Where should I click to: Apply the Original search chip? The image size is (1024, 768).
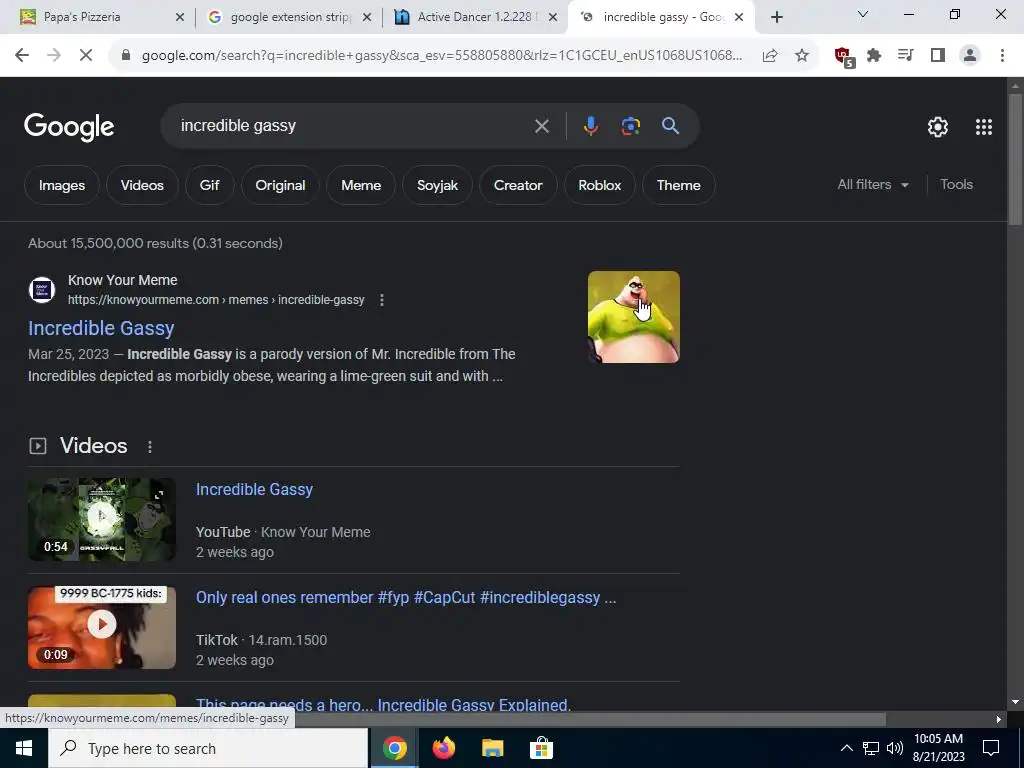[x=280, y=185]
